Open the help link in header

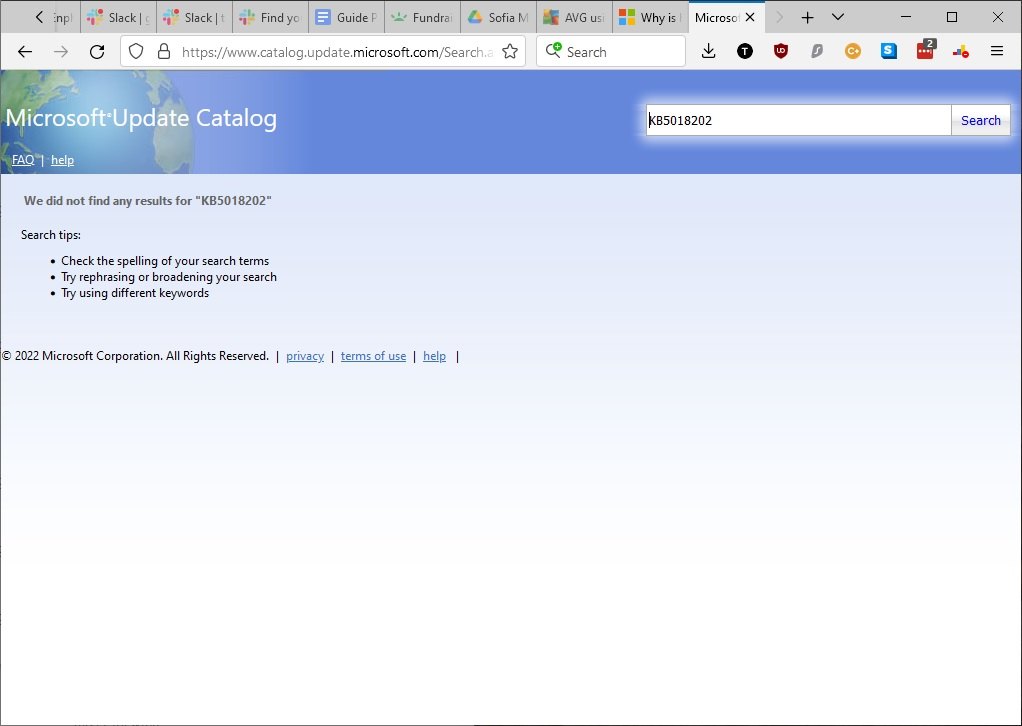[62, 160]
